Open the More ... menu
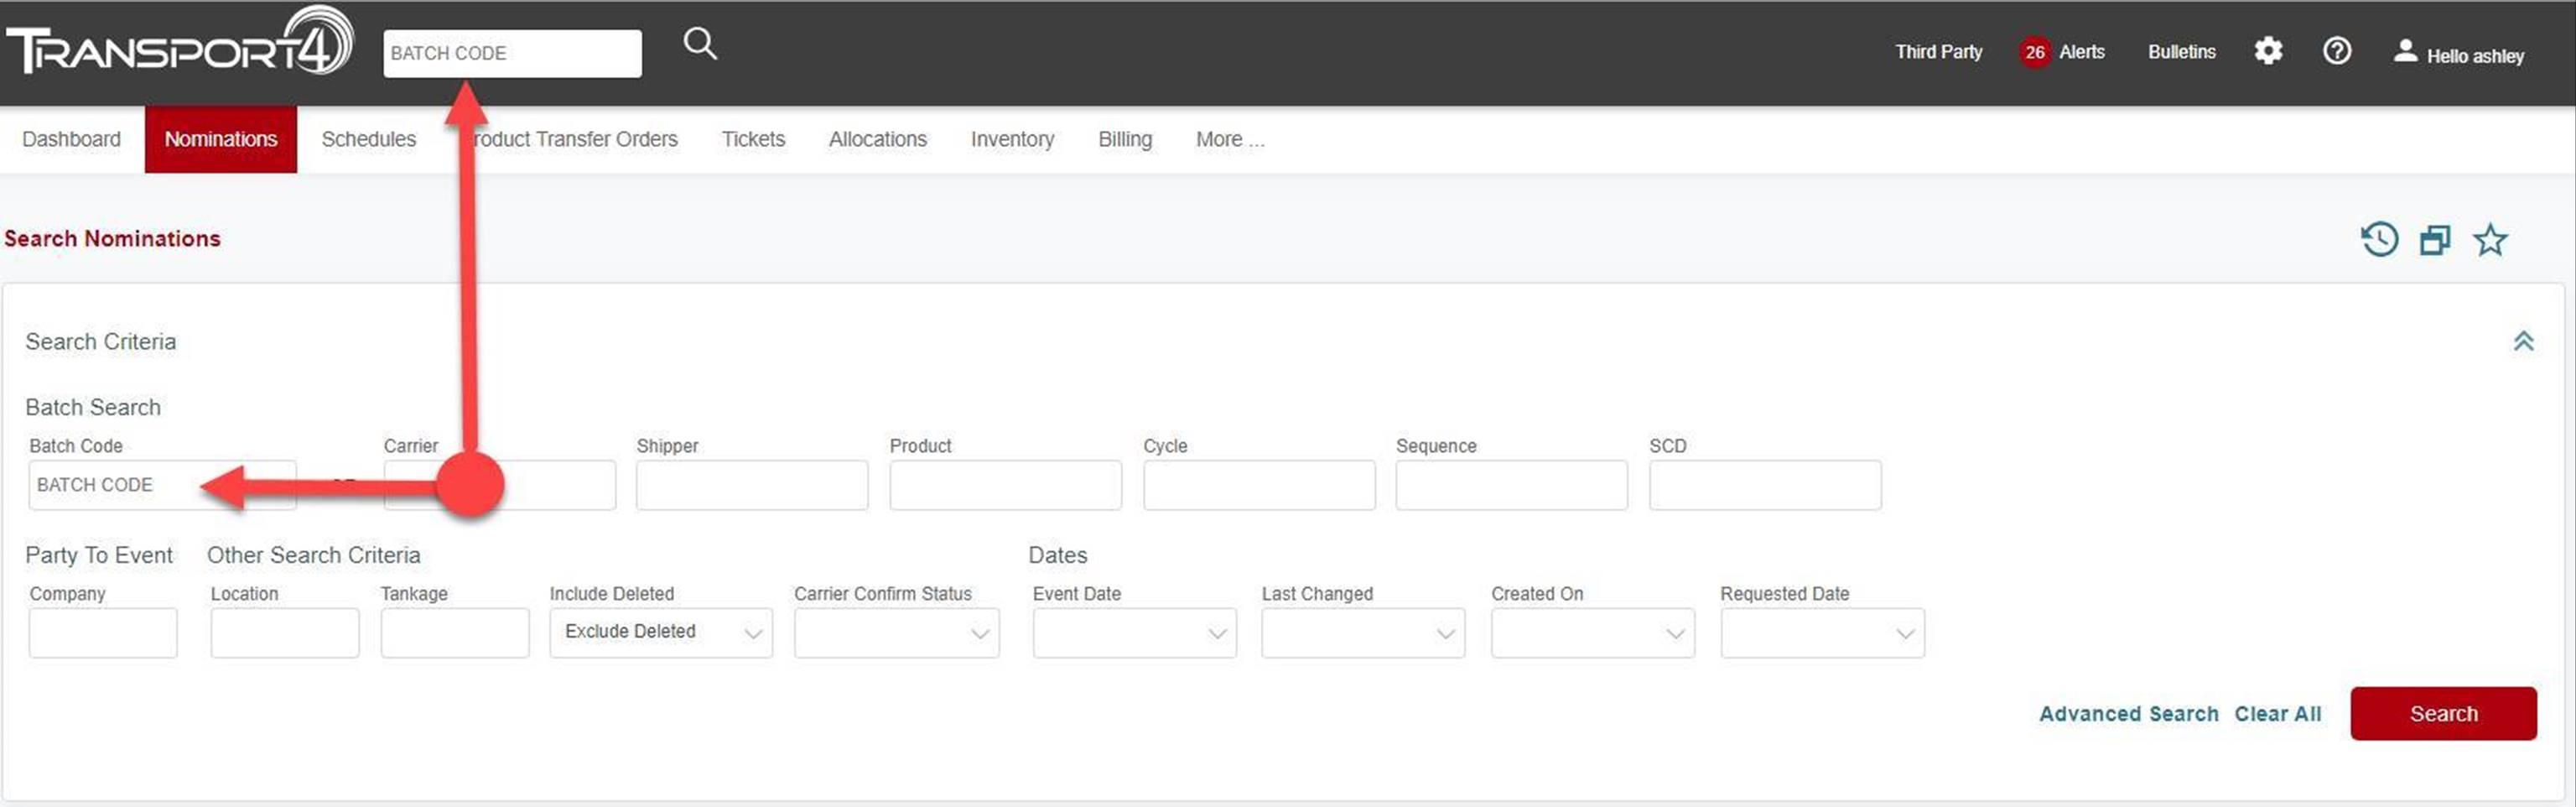The width and height of the screenshot is (2576, 807). tap(1229, 139)
